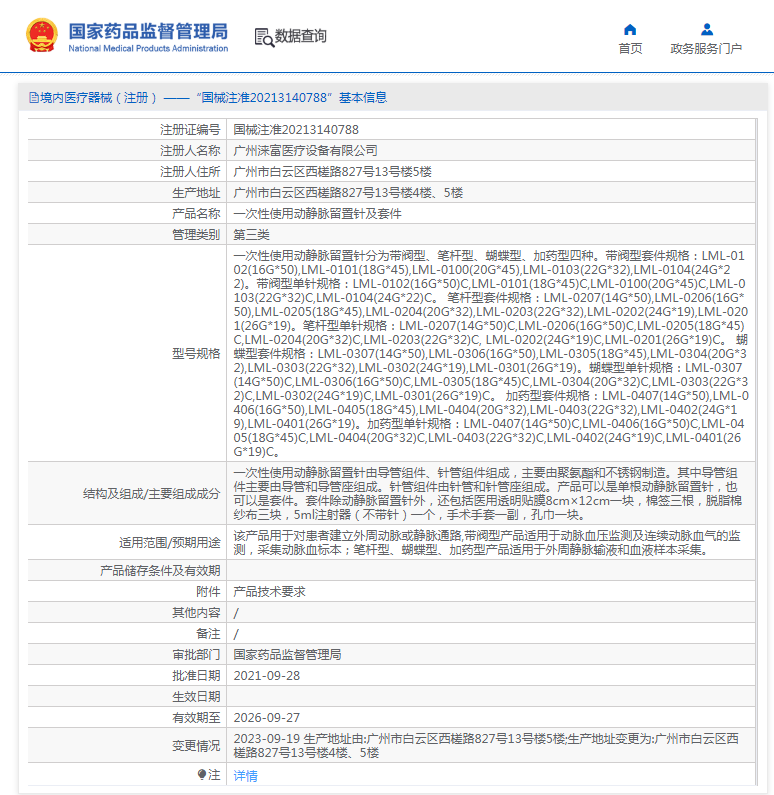Viewport: 774px width, 795px height.
Task: Select approval date 2021-09-28
Action: click(267, 676)
